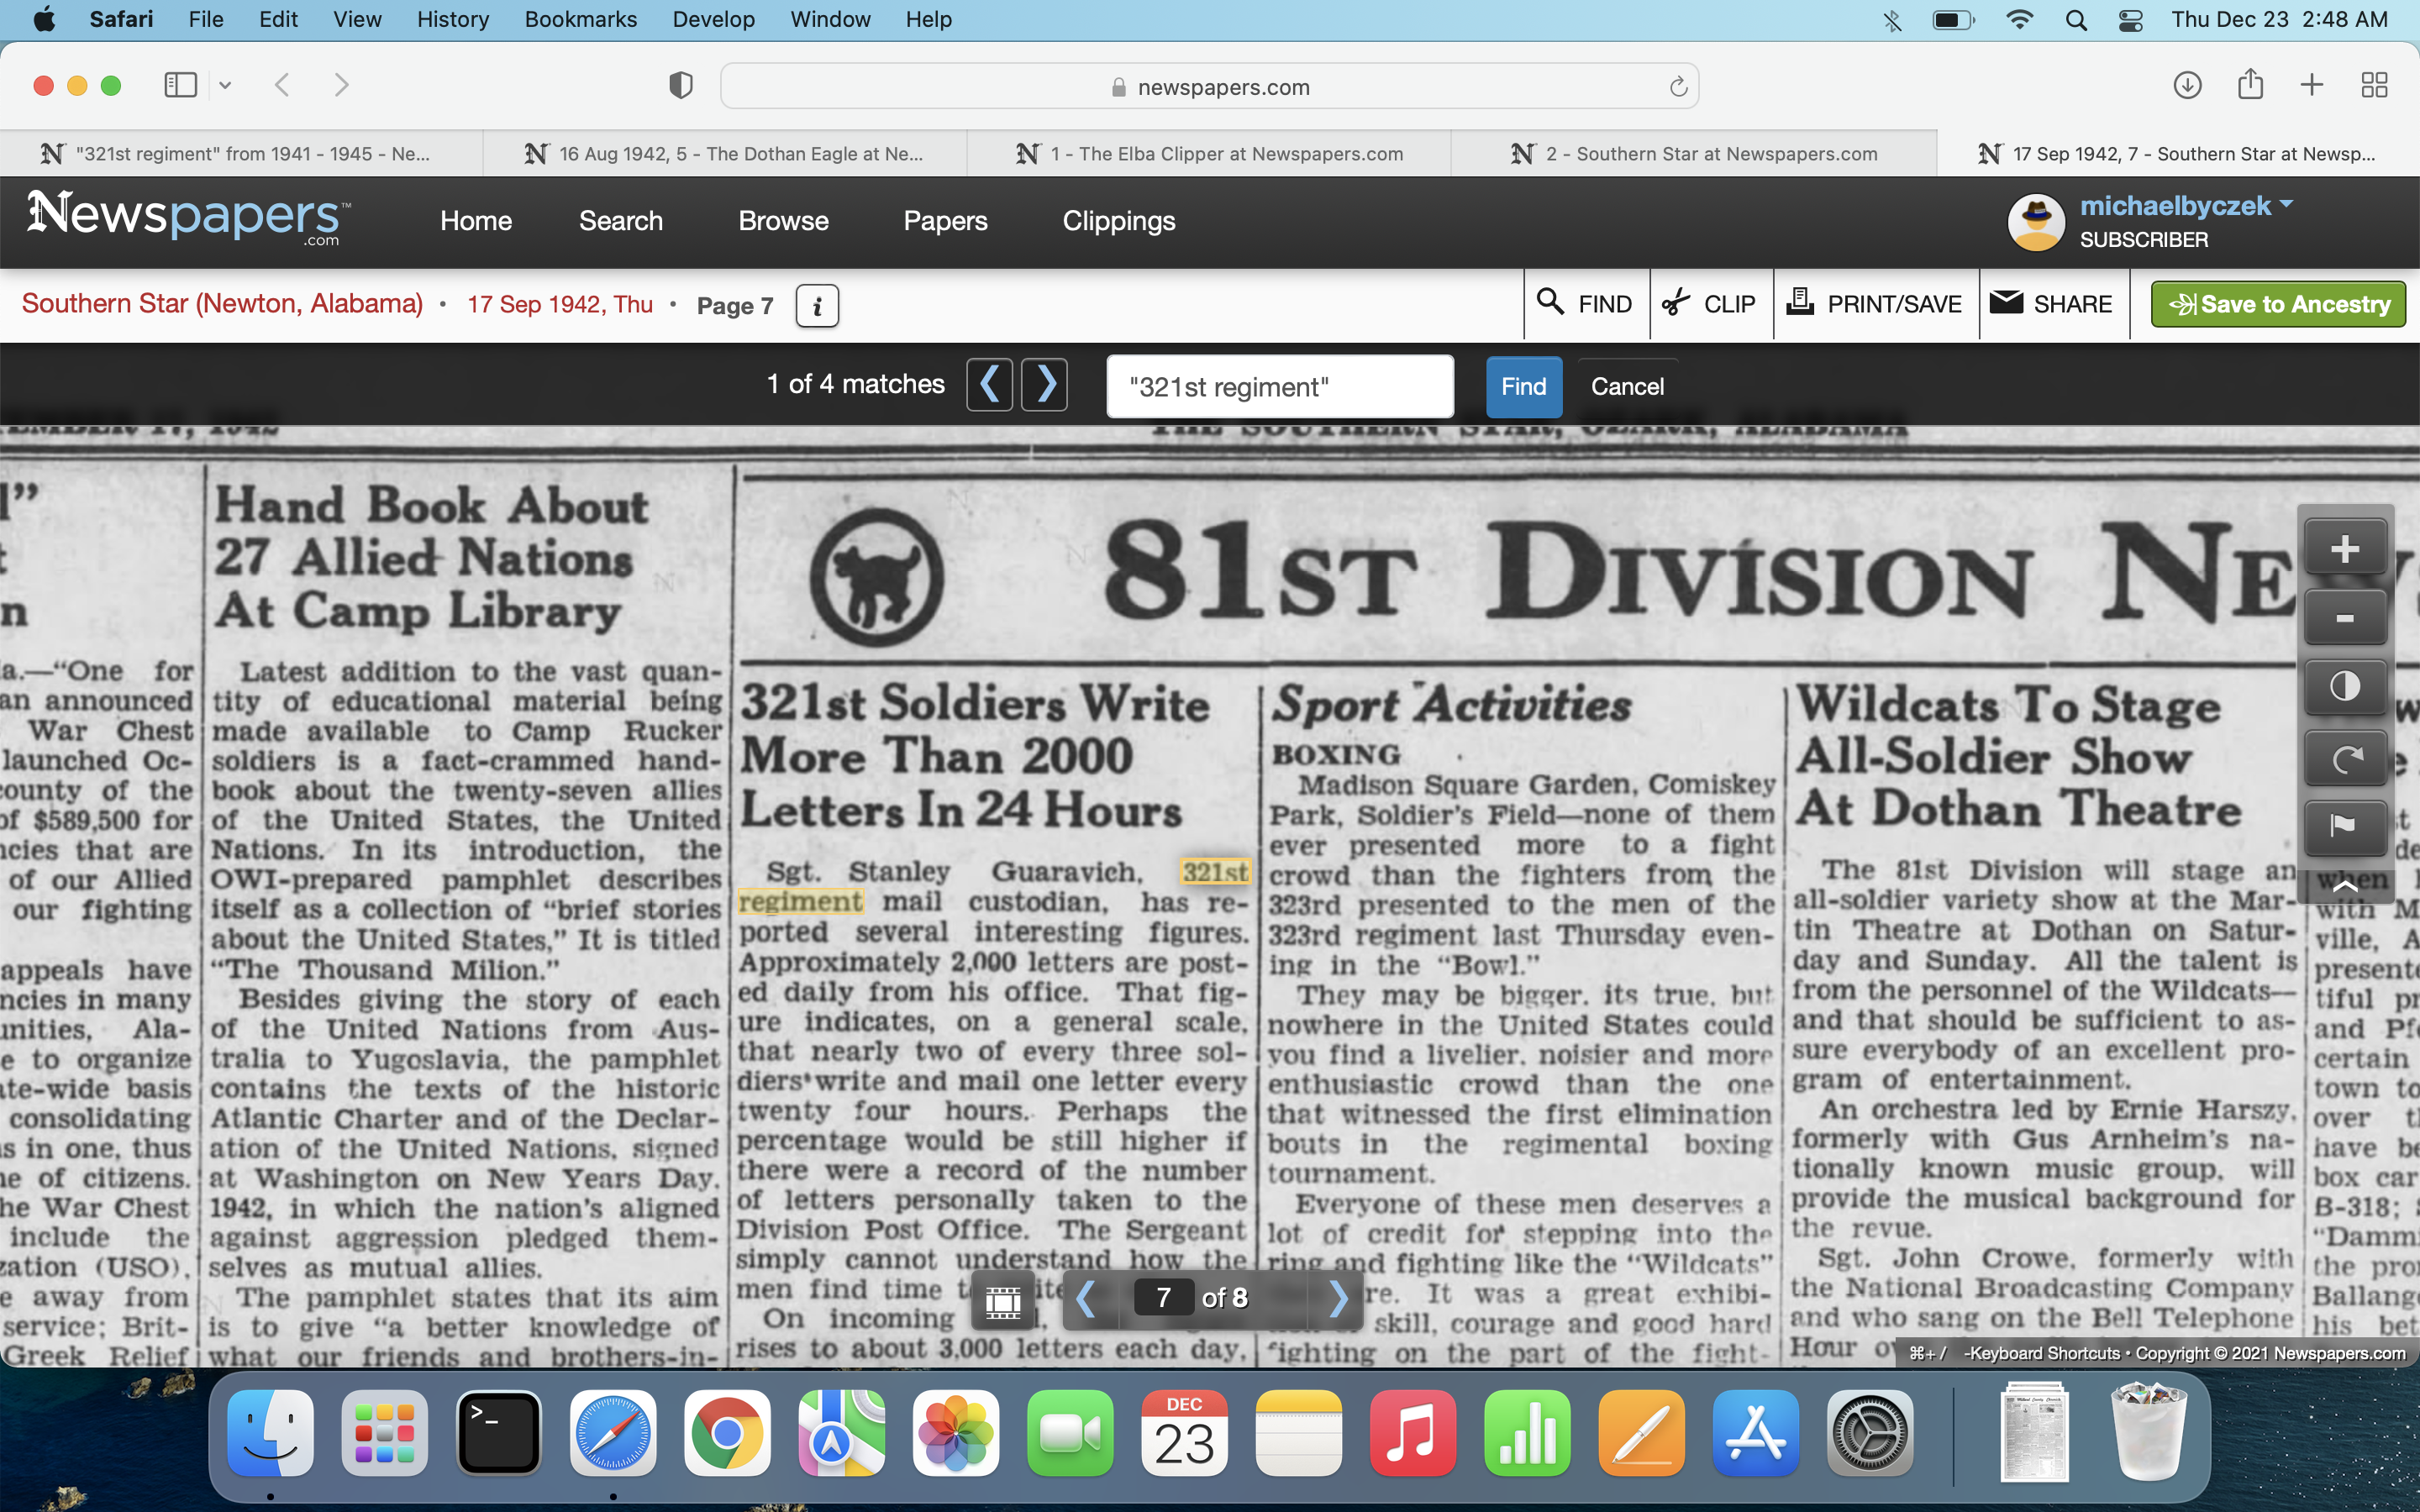Open the page info icon
This screenshot has width=2420, height=1512.
point(817,306)
